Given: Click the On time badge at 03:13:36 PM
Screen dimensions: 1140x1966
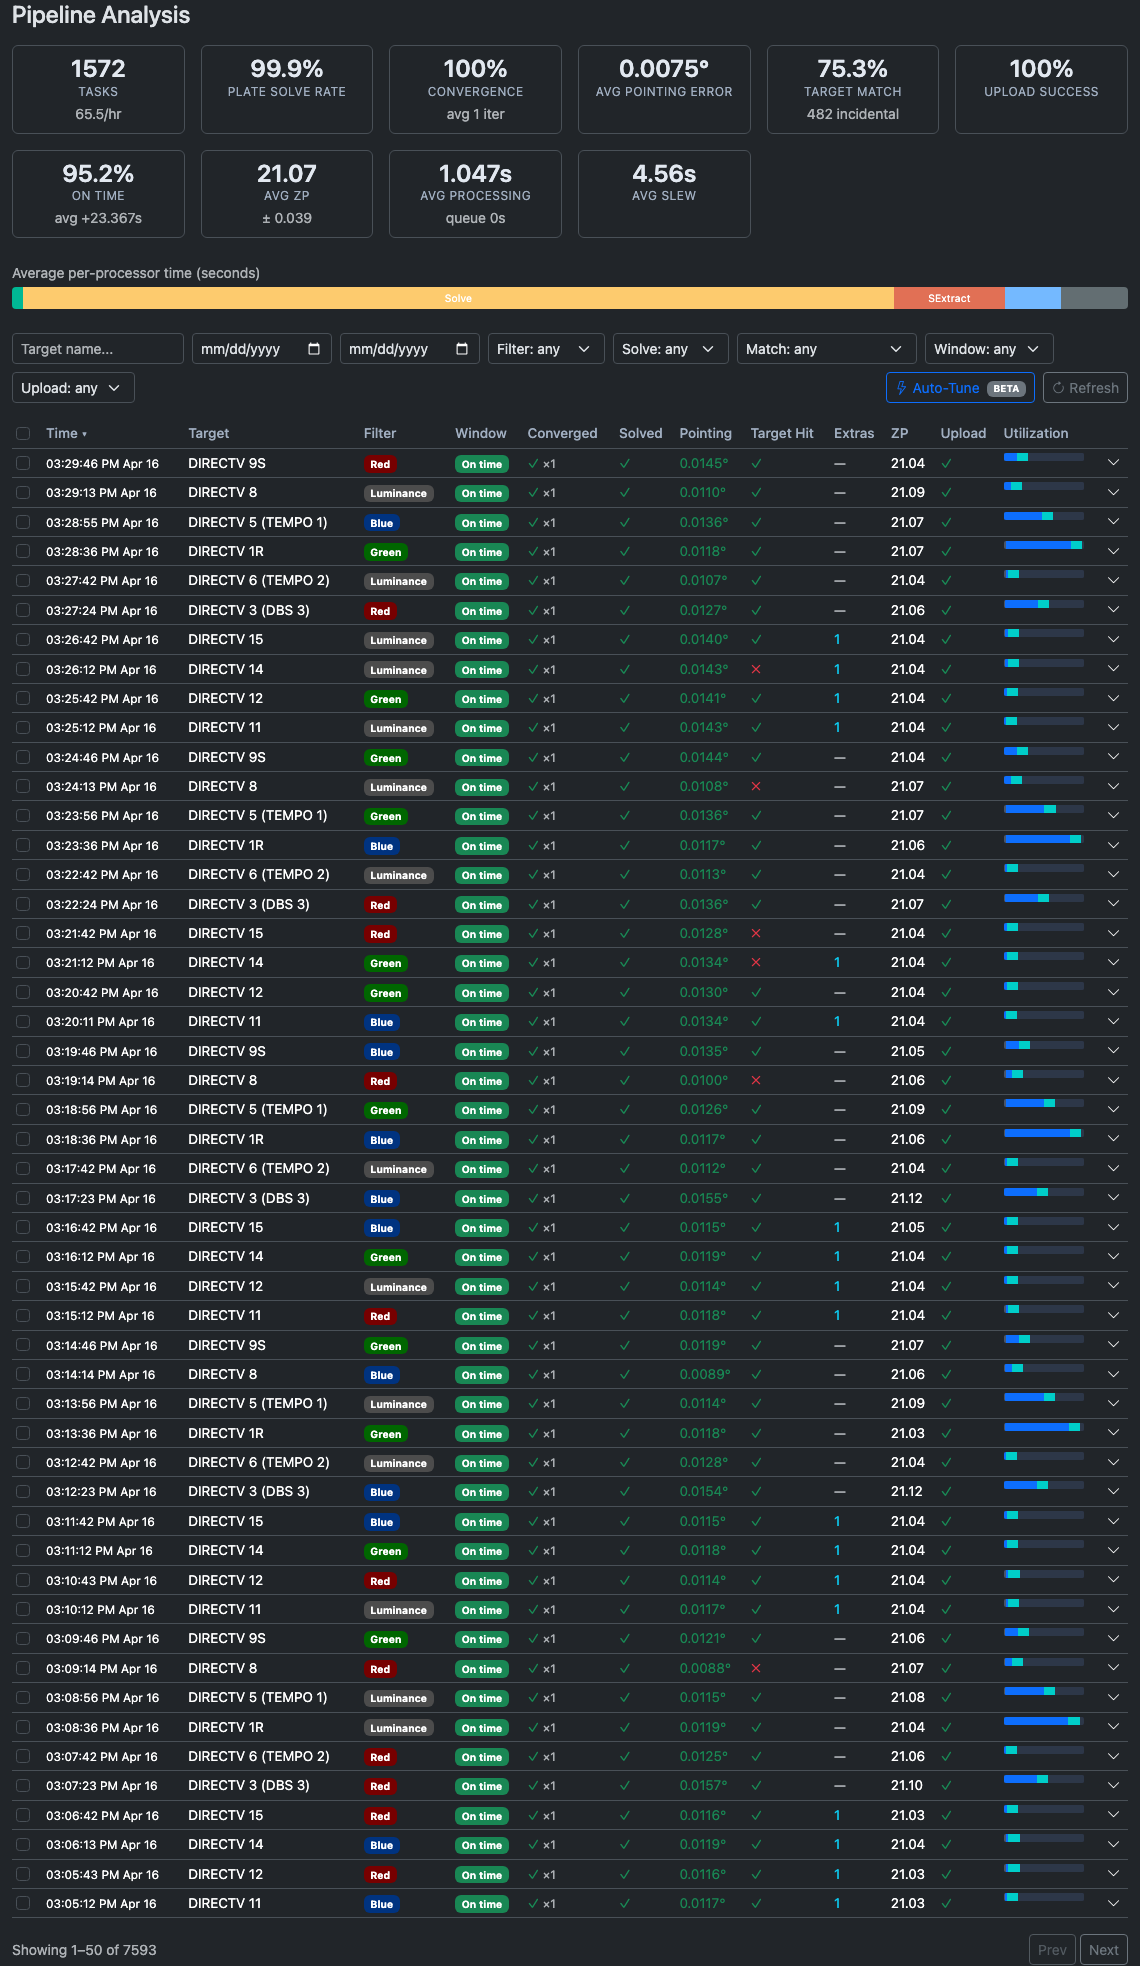Looking at the screenshot, I should [482, 1434].
